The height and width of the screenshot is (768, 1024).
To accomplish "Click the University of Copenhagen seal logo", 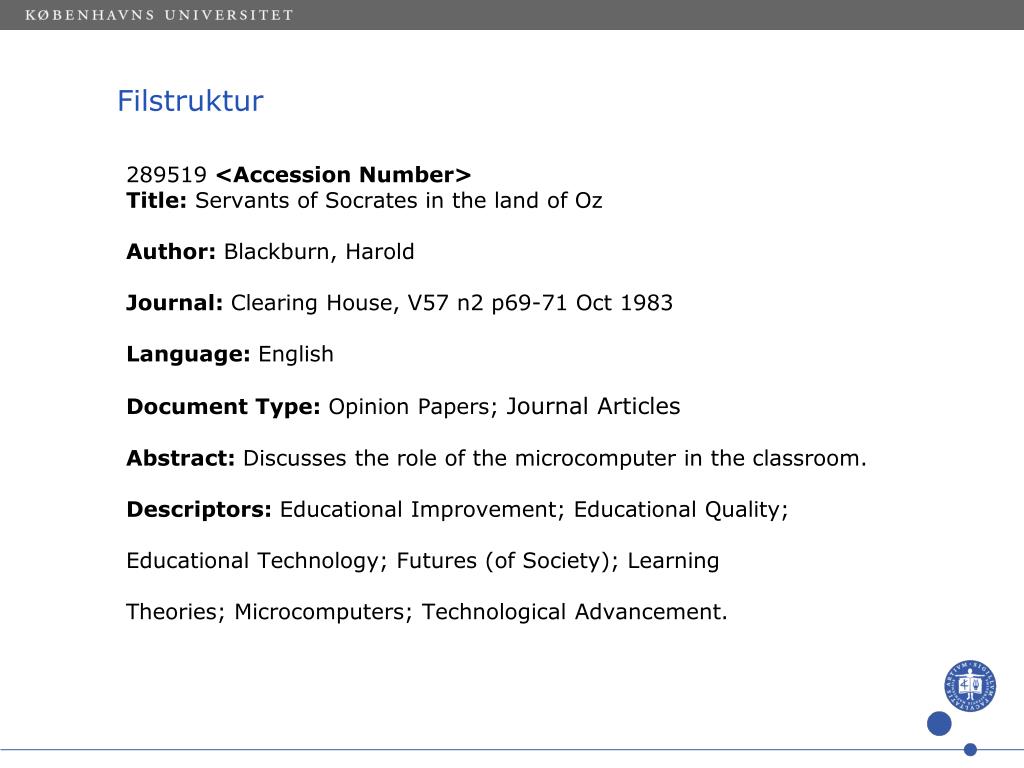I will (x=970, y=686).
